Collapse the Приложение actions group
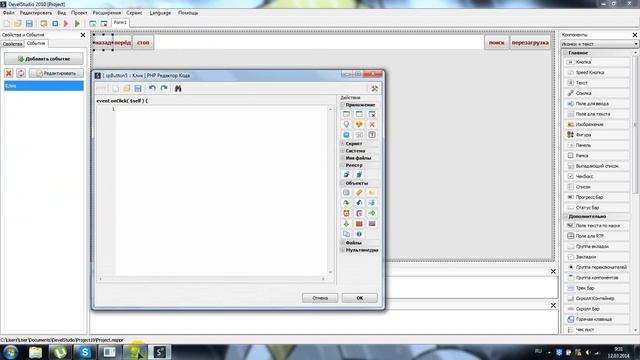This screenshot has height=360, width=640. pyautogui.click(x=342, y=105)
